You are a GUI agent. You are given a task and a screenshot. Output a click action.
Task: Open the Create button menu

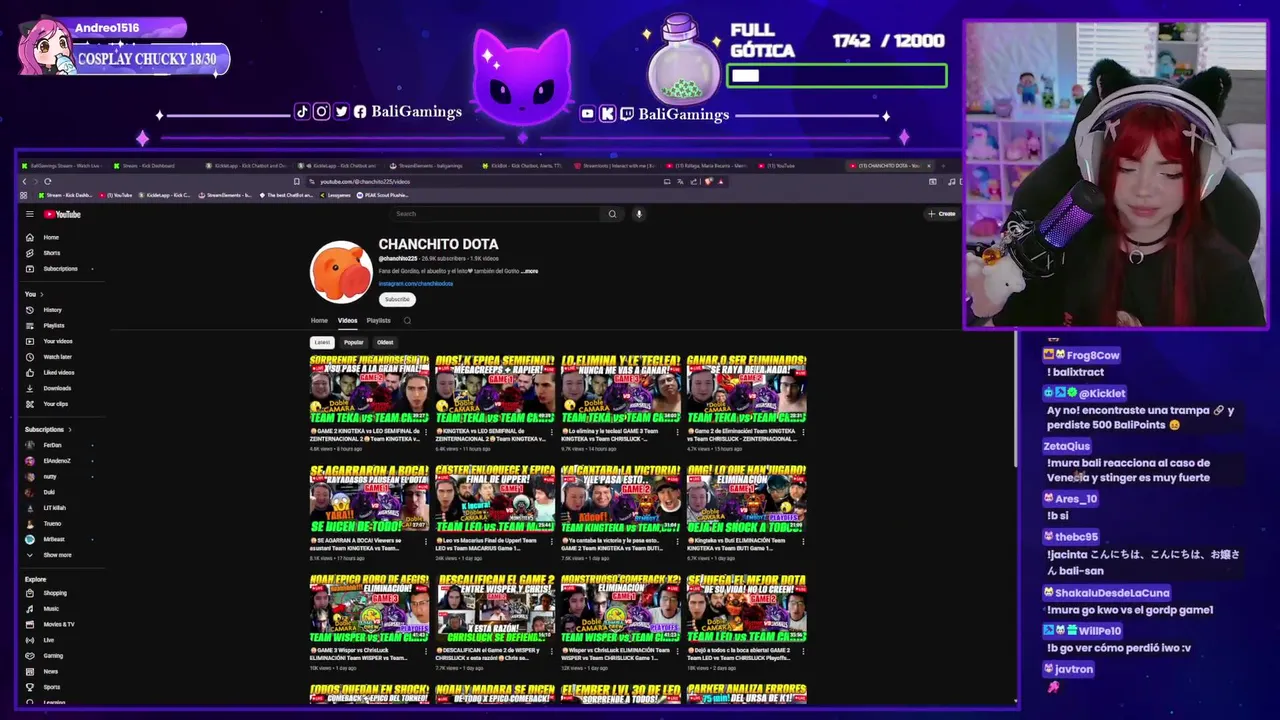[941, 214]
